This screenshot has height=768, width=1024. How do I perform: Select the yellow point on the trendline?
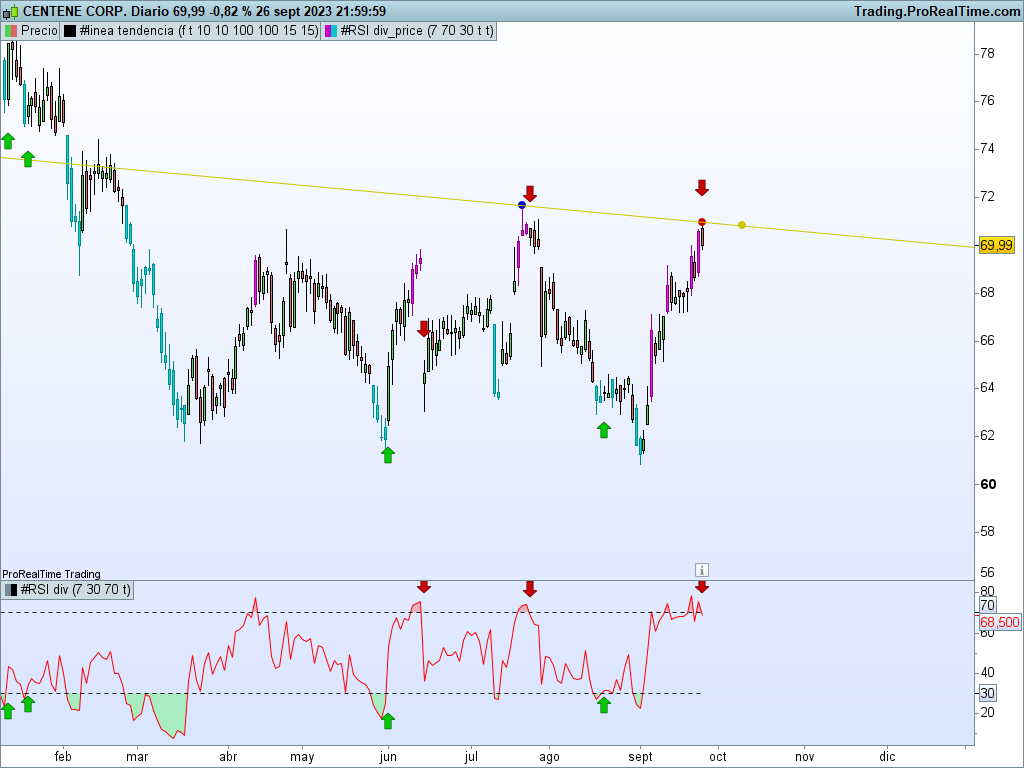pyautogui.click(x=742, y=225)
